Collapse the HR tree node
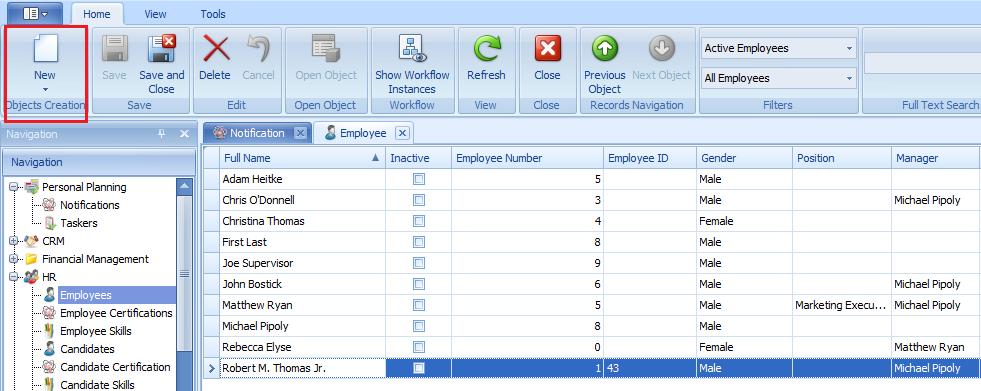This screenshot has width=981, height=391. point(13,277)
